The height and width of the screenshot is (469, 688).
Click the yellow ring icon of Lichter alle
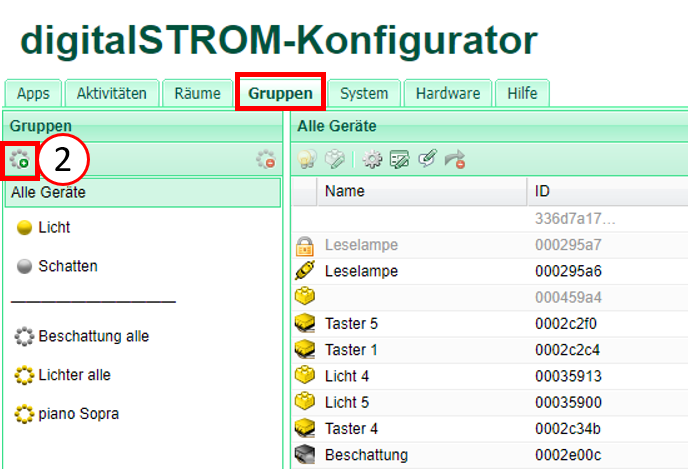24,375
